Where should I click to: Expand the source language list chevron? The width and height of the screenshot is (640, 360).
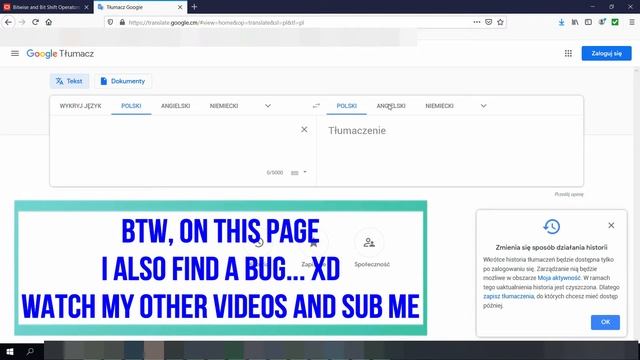tap(268, 106)
